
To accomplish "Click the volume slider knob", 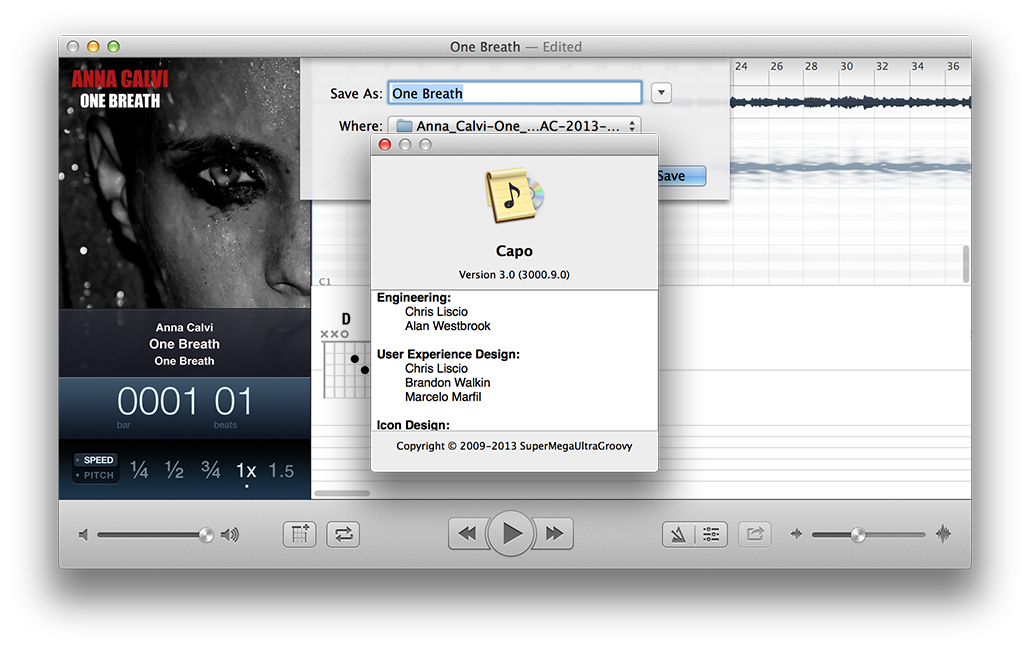I will point(206,535).
